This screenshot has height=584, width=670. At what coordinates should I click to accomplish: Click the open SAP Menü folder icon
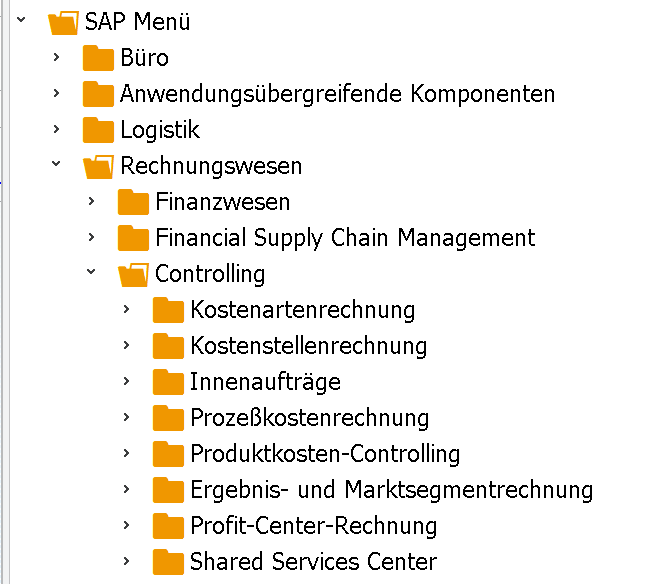(63, 23)
